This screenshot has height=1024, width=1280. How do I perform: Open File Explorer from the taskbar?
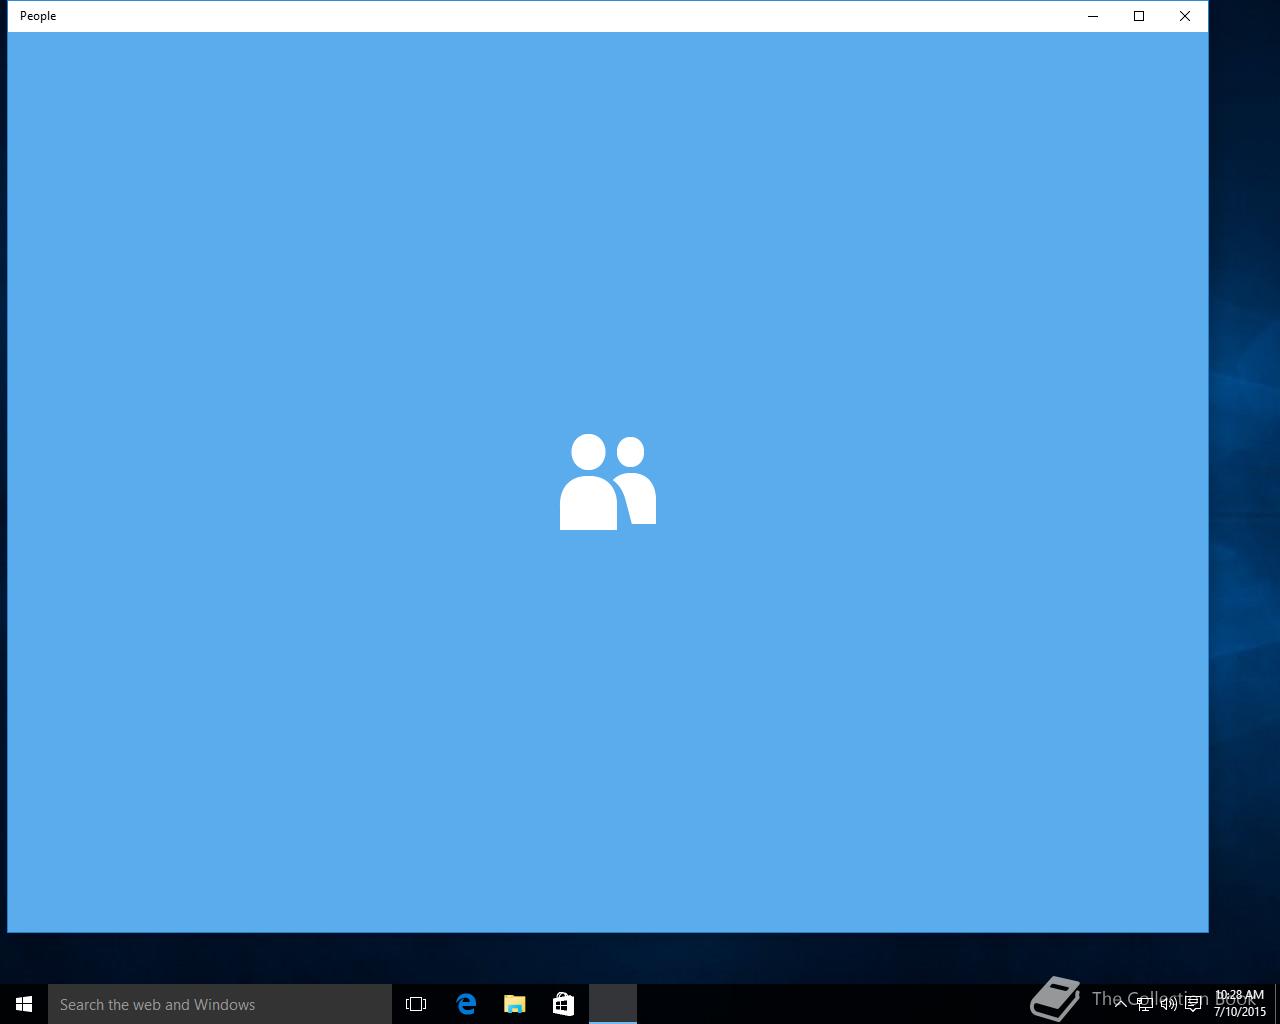(x=515, y=1004)
